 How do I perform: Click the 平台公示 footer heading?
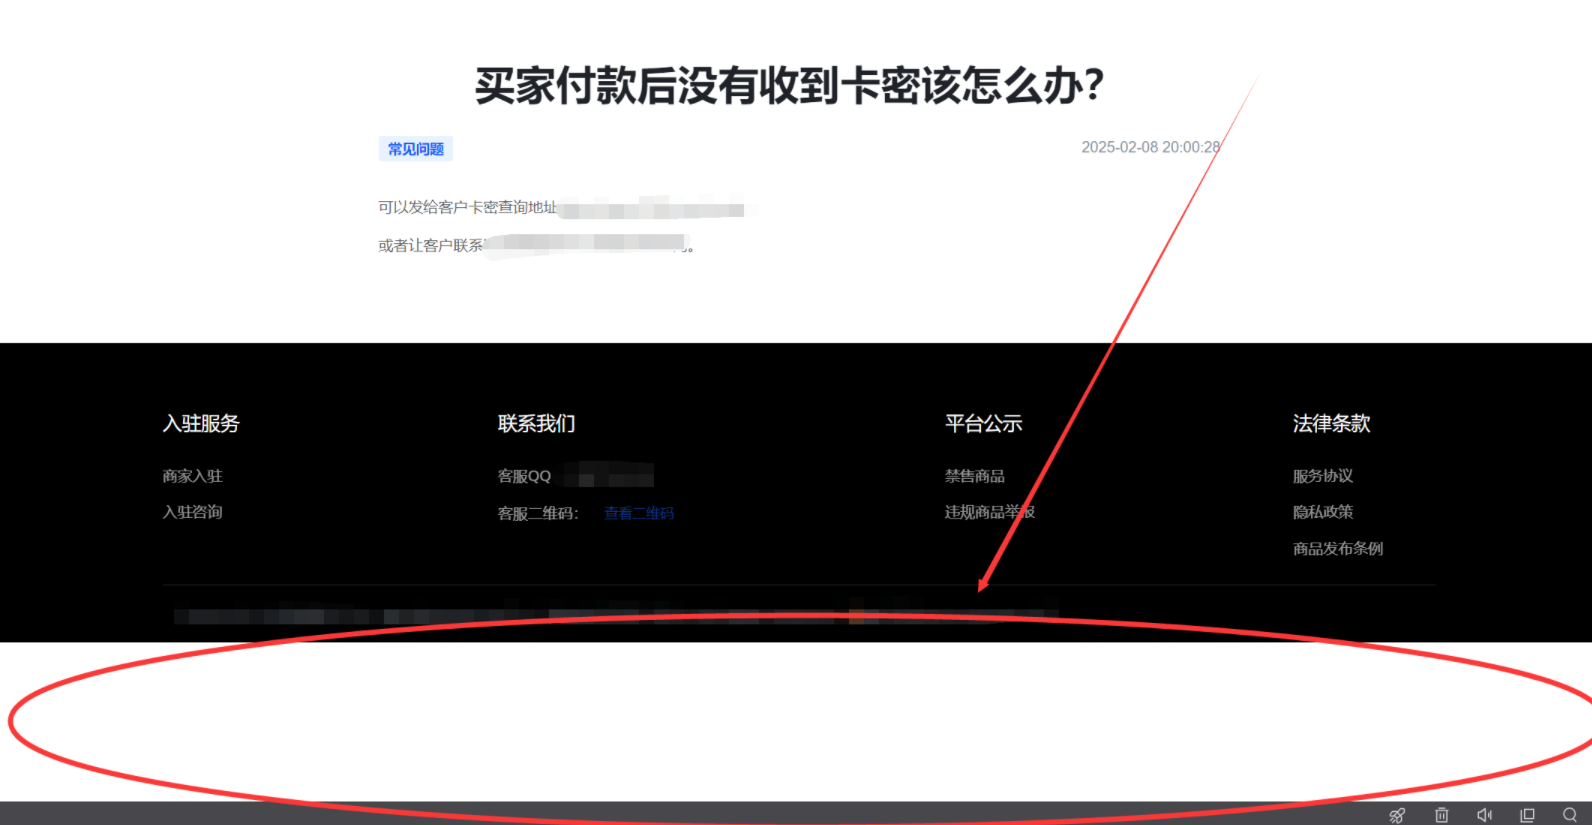tap(984, 424)
